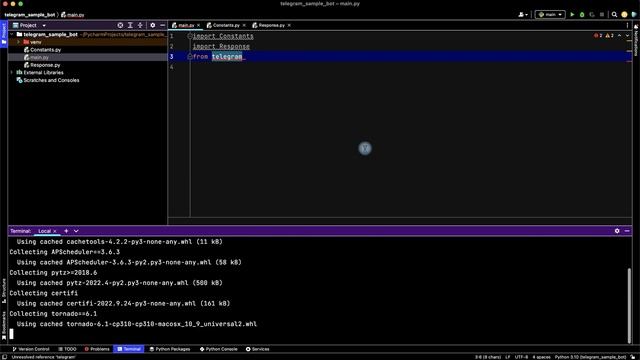
Task: Click the import Constants line
Action: point(223,36)
